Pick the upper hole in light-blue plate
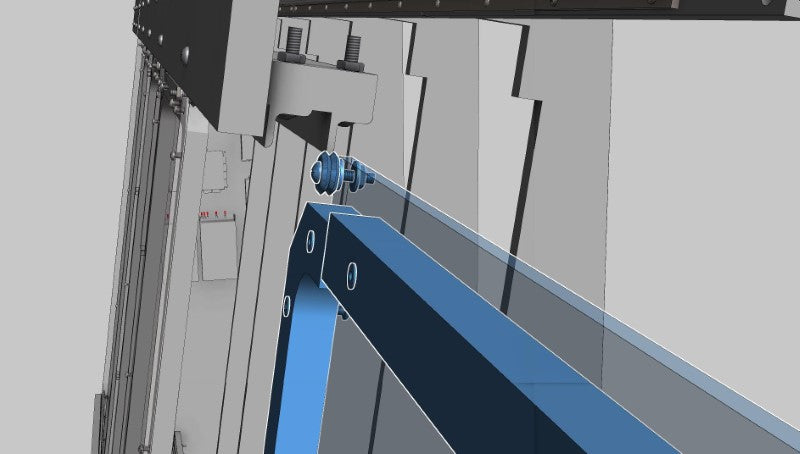This screenshot has width=800, height=454. pyautogui.click(x=311, y=241)
